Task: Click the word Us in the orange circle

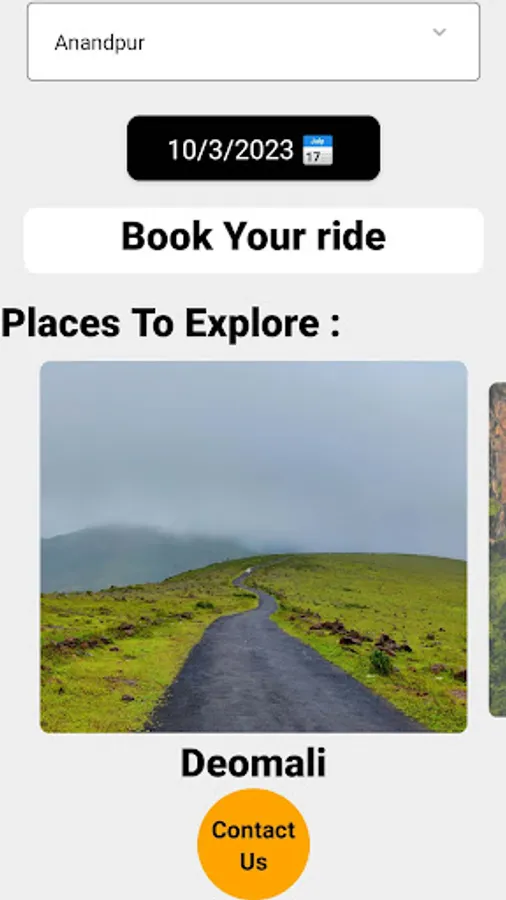Action: [x=254, y=862]
